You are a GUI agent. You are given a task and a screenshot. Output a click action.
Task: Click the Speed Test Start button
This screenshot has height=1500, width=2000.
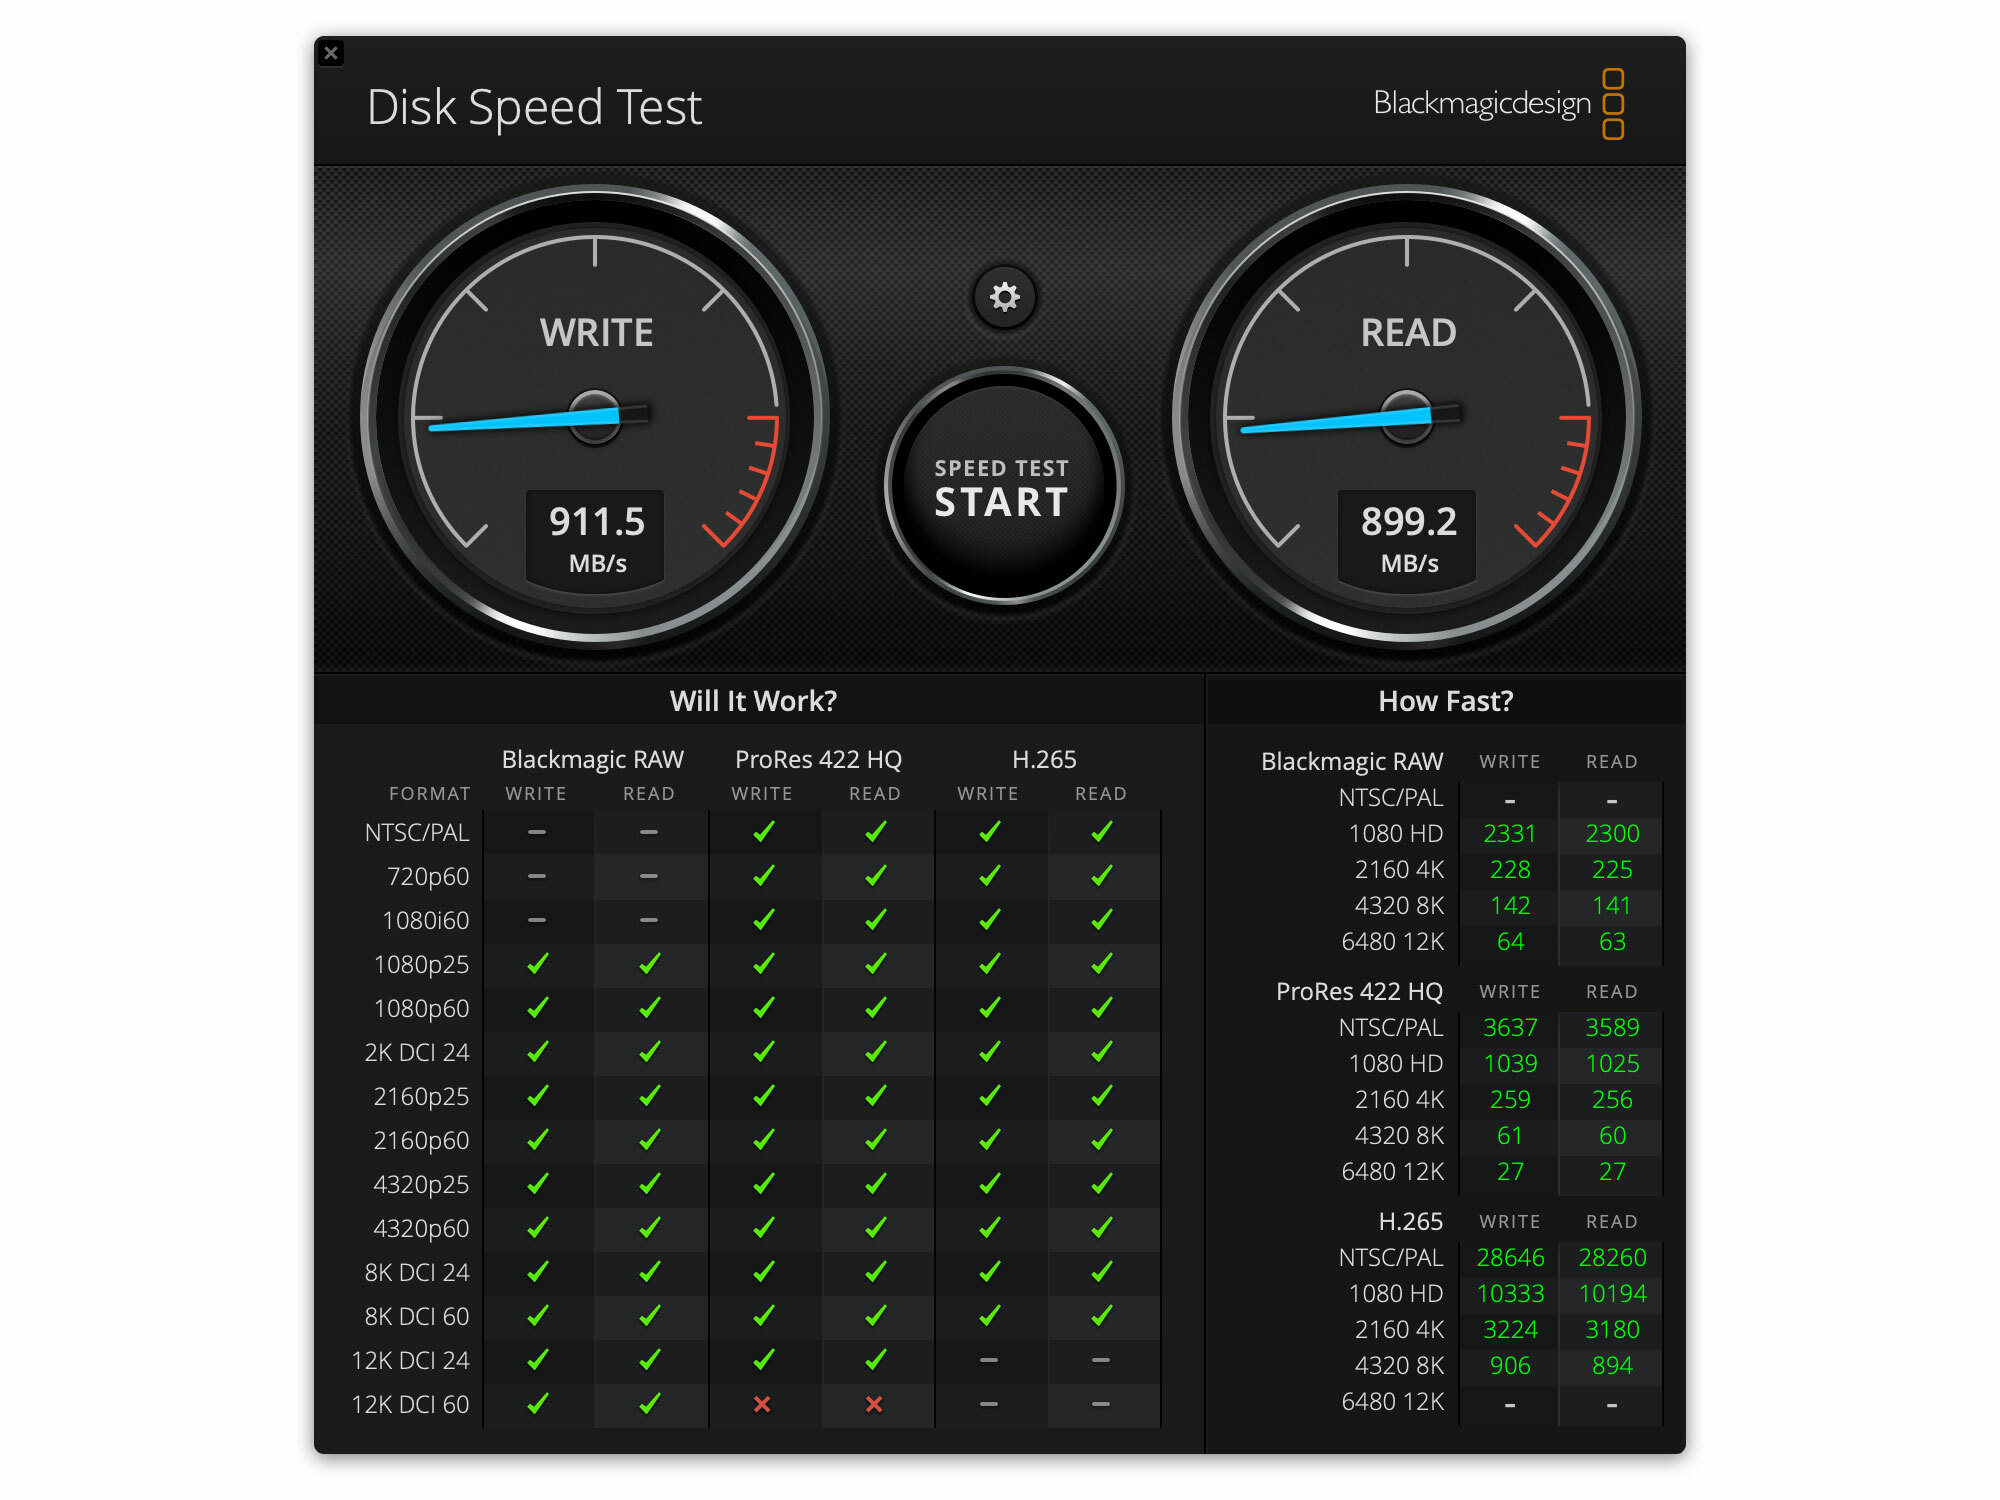pos(1003,487)
